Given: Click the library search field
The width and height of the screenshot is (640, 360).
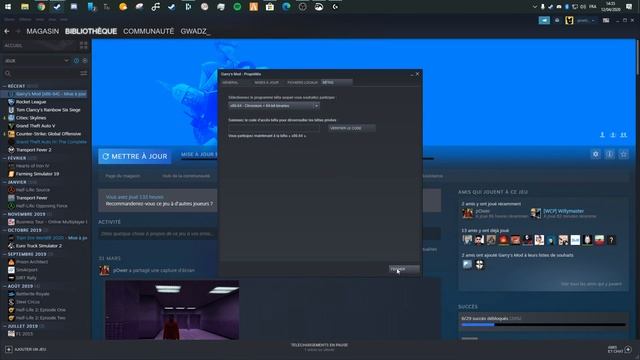Looking at the screenshot, I should click(41, 73).
